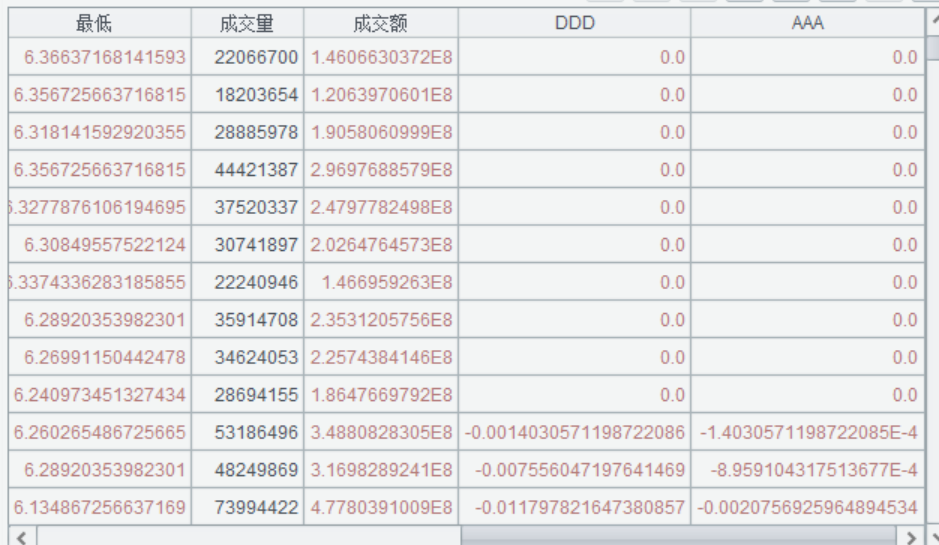The image size is (939, 545).
Task: Select cell 1.2063970601E8
Action: [381, 95]
